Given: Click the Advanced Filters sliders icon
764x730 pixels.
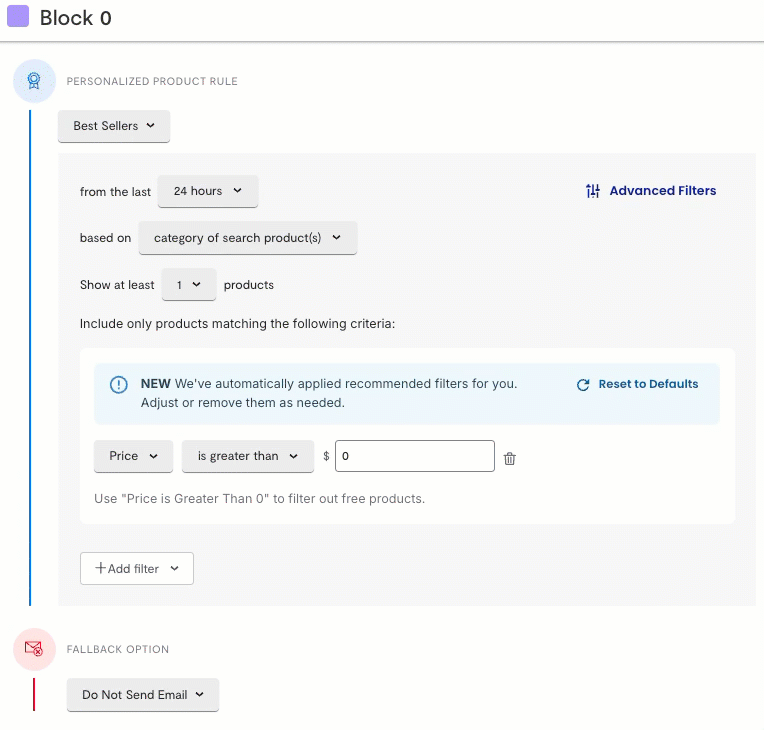Looking at the screenshot, I should pos(593,191).
